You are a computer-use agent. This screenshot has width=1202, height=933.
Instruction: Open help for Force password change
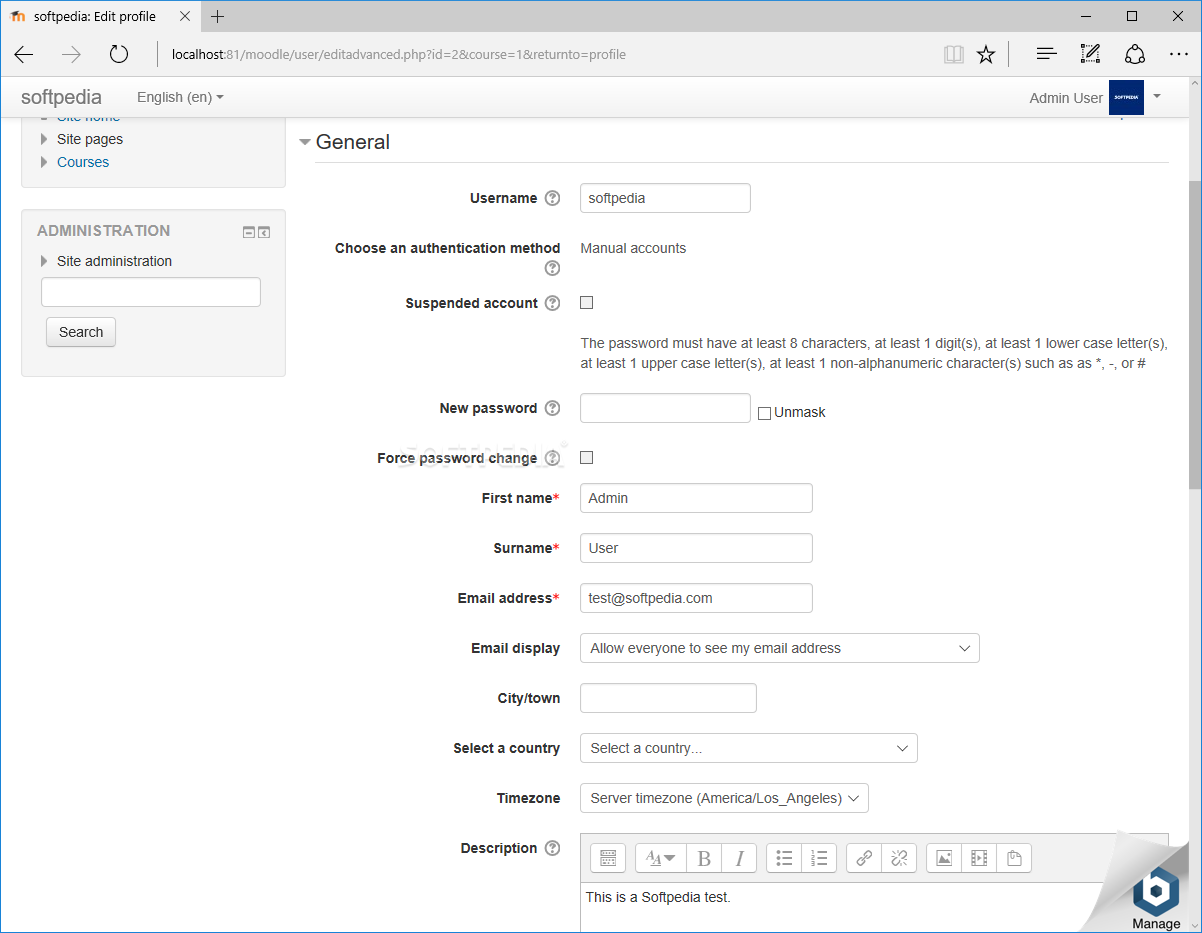click(x=552, y=458)
